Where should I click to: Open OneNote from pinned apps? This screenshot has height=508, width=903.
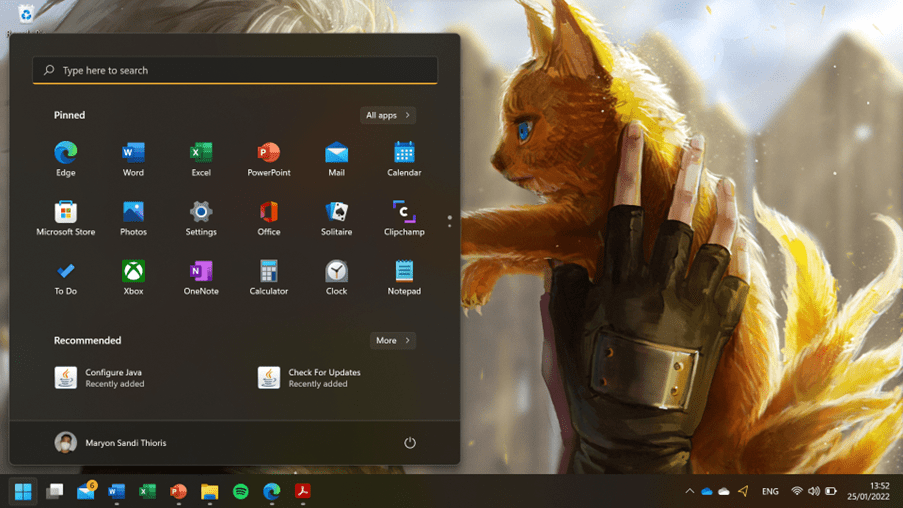(201, 277)
